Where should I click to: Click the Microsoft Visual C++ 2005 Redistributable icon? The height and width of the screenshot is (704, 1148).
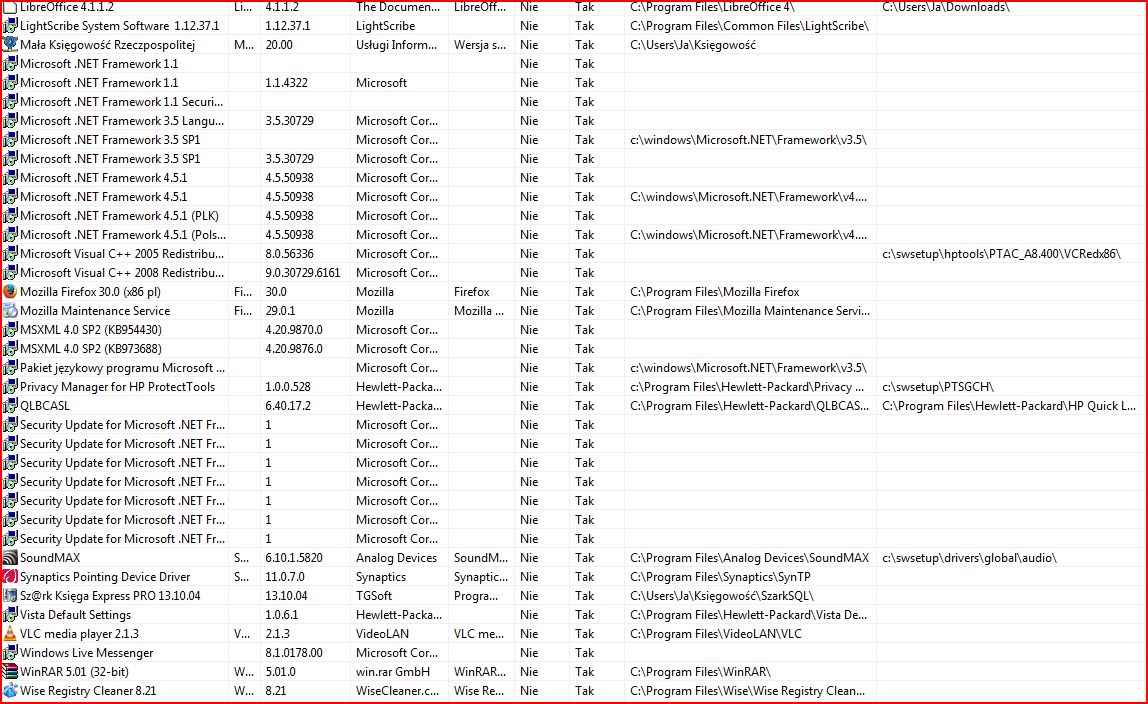10,253
